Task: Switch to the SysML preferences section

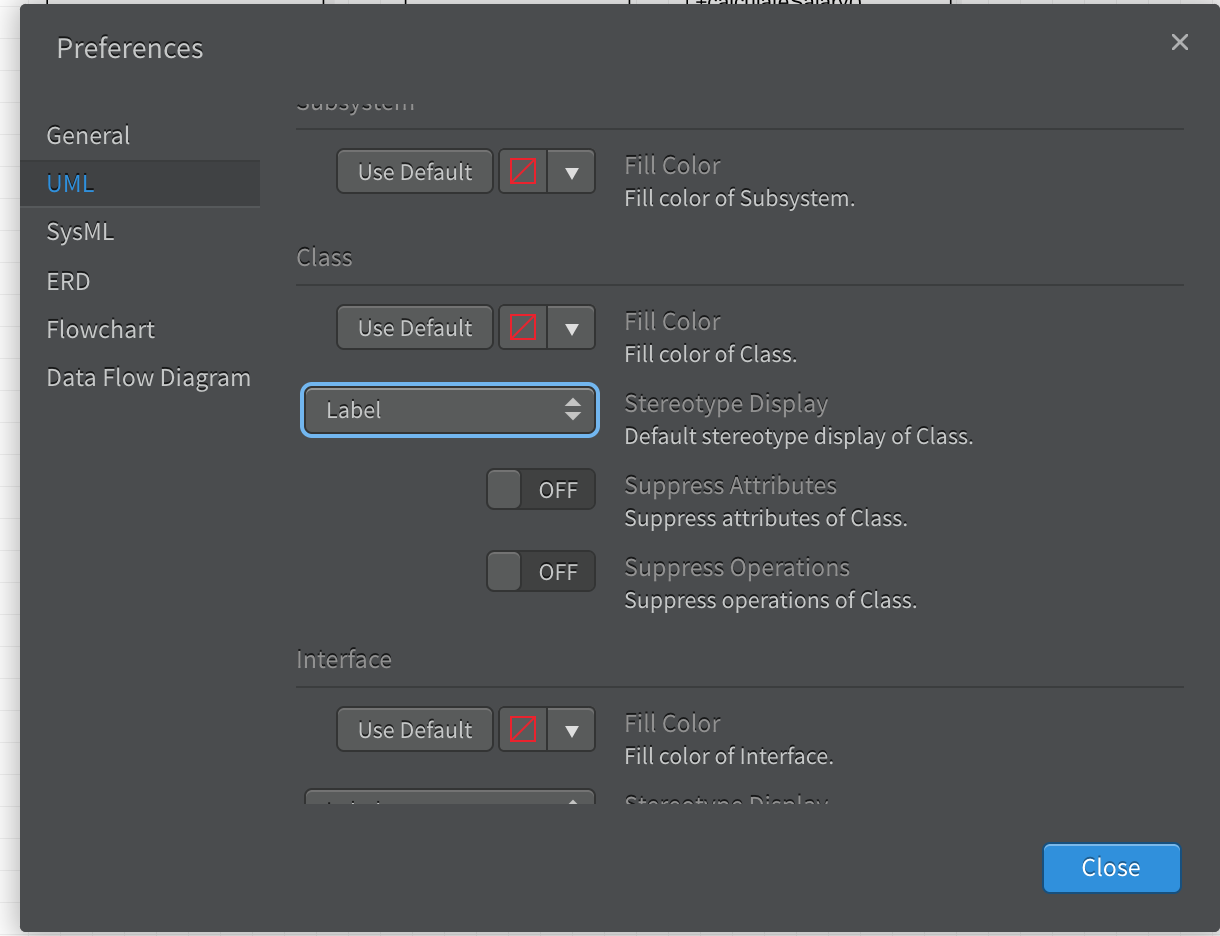Action: [x=80, y=232]
